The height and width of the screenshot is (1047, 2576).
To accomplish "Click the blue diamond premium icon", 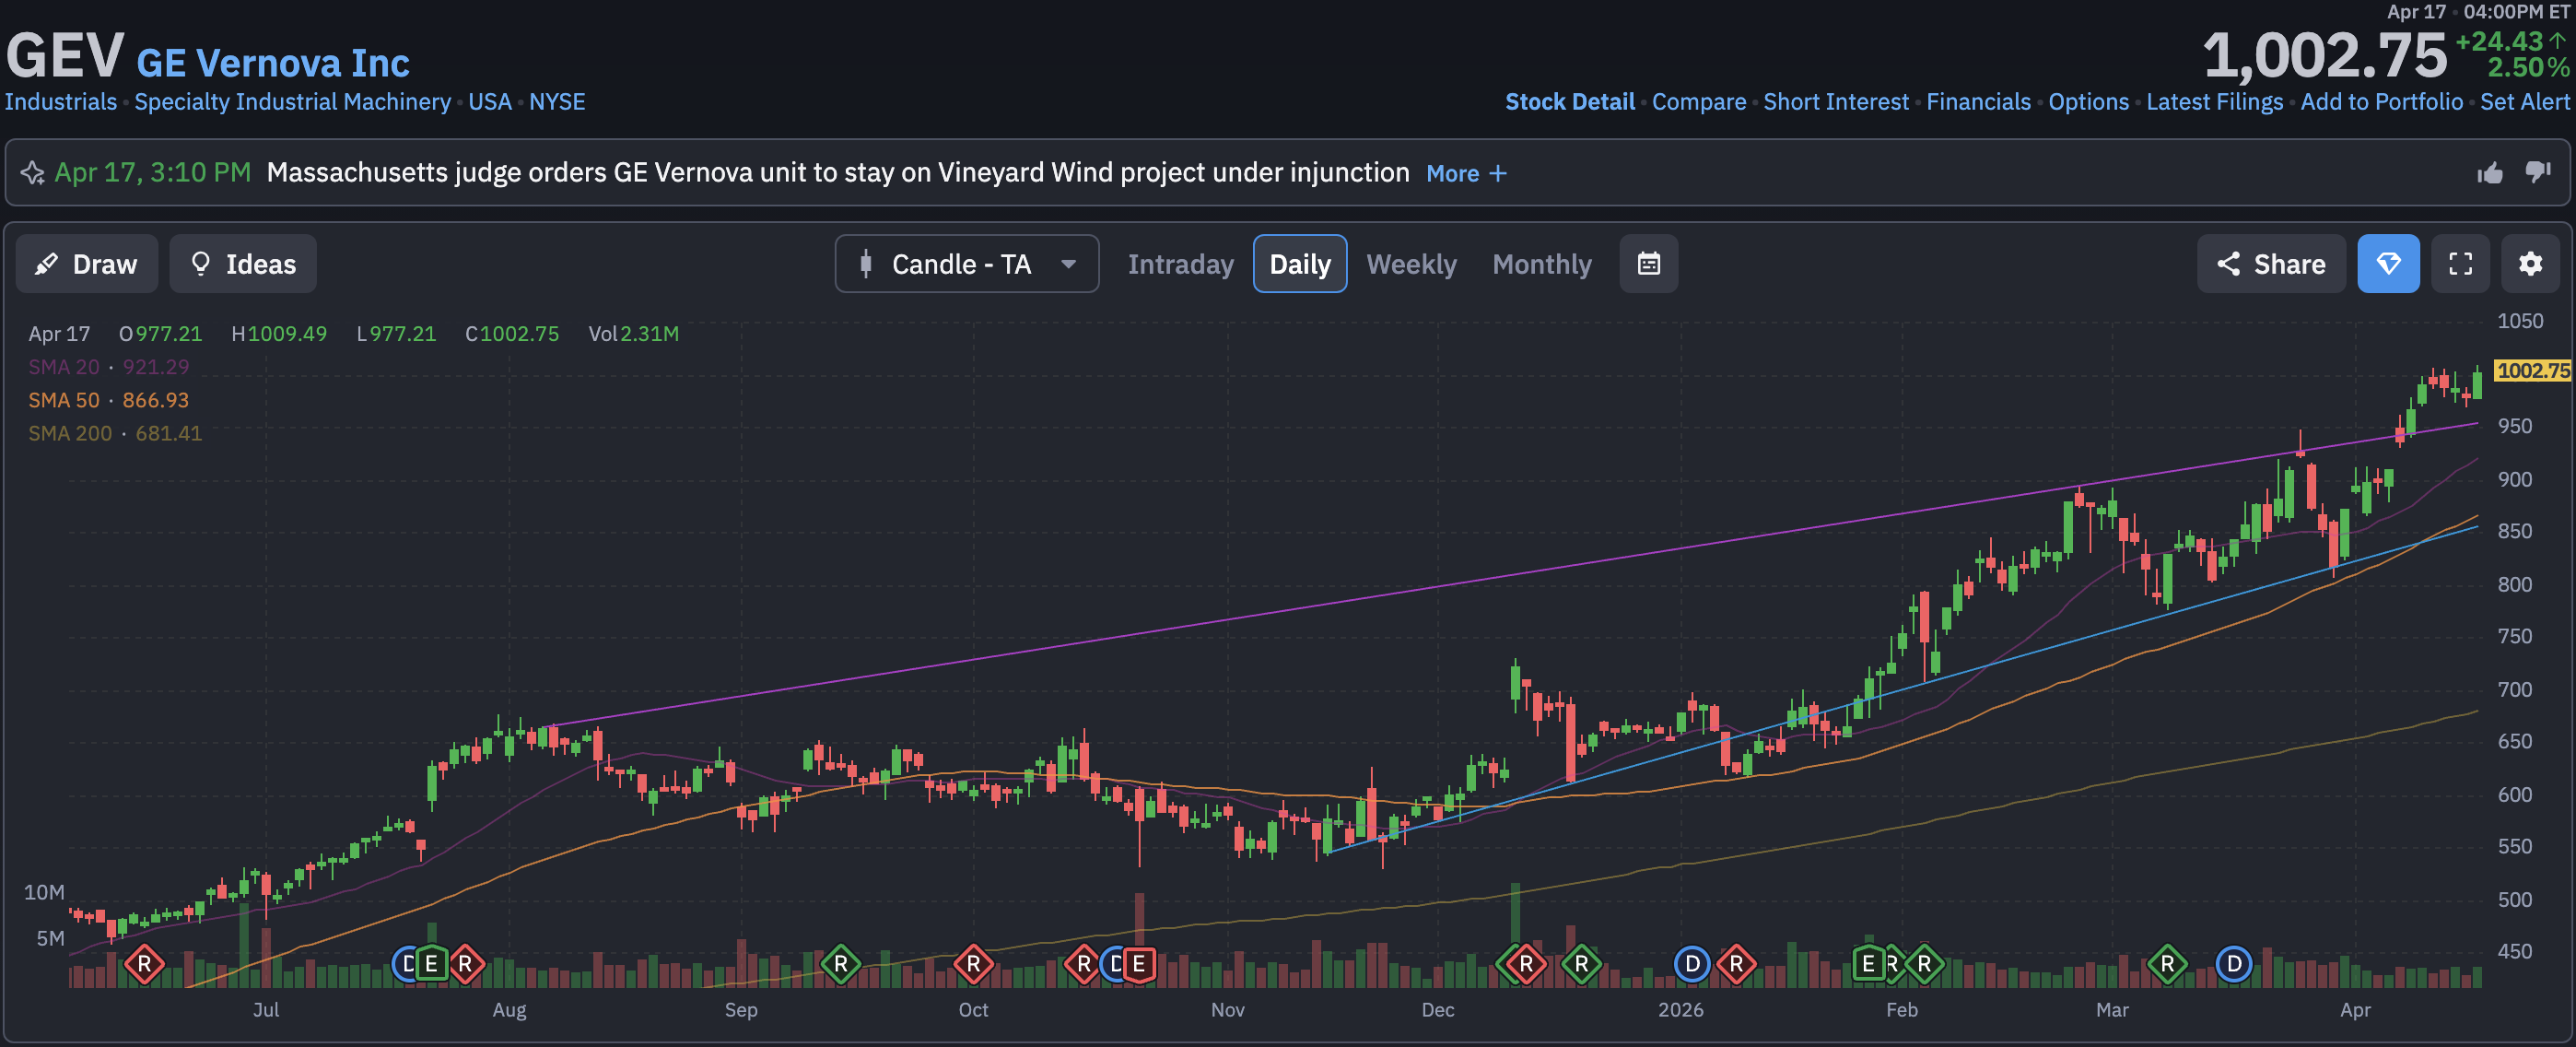I will pos(2388,264).
